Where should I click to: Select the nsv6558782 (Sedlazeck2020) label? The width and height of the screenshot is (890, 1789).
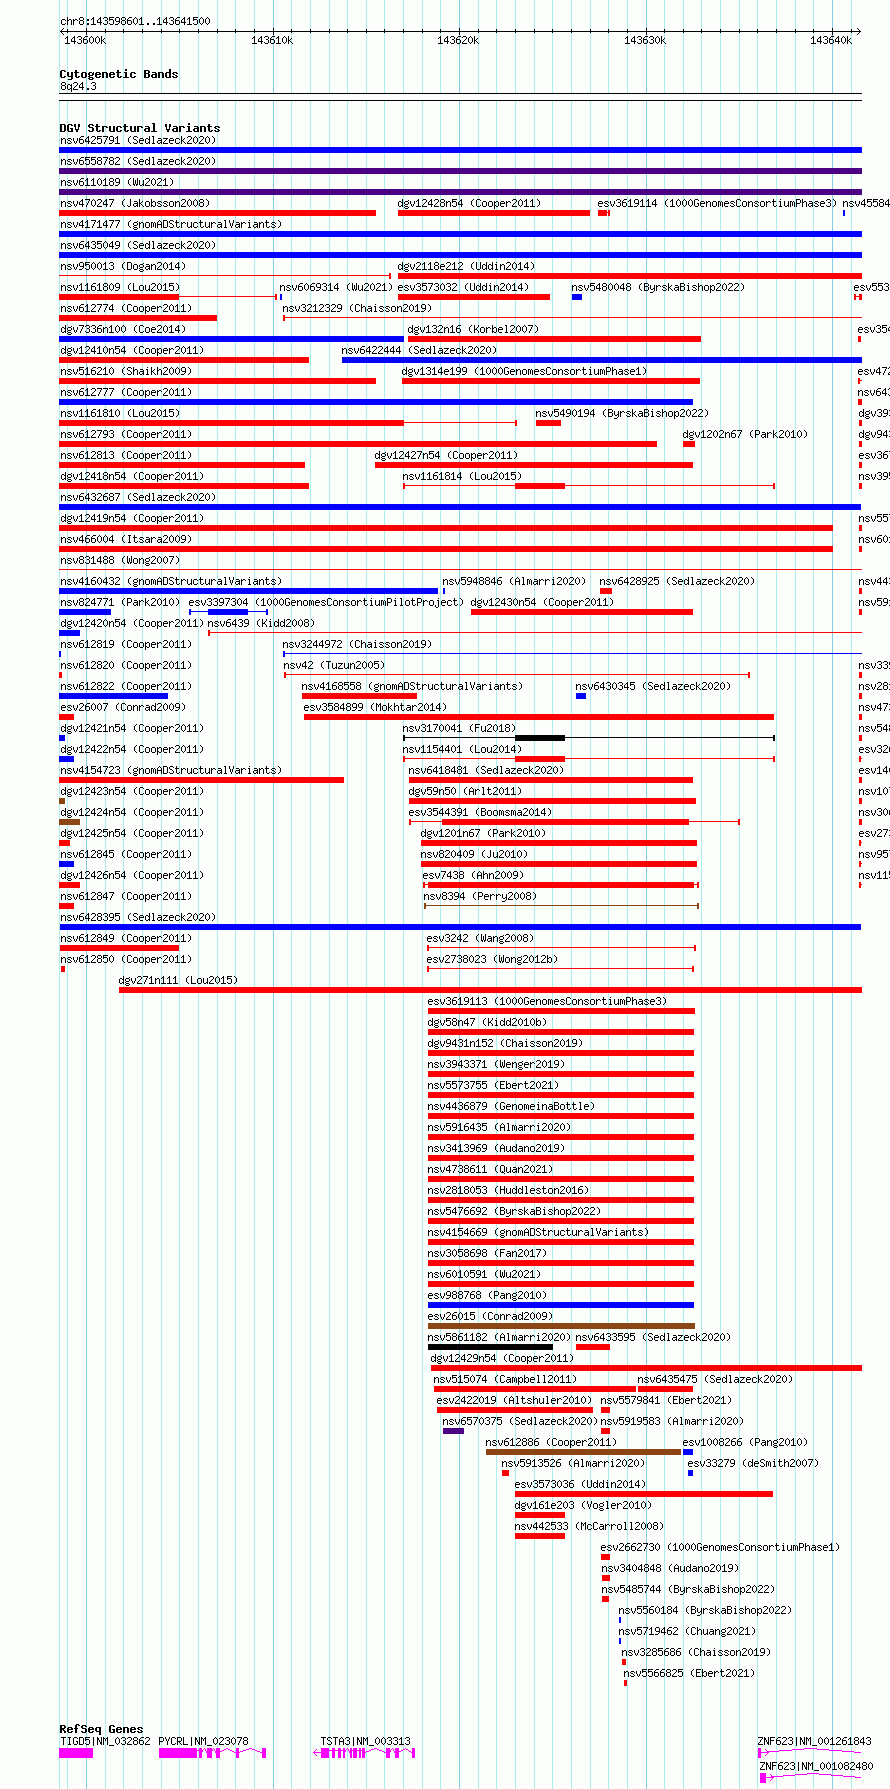[x=137, y=161]
